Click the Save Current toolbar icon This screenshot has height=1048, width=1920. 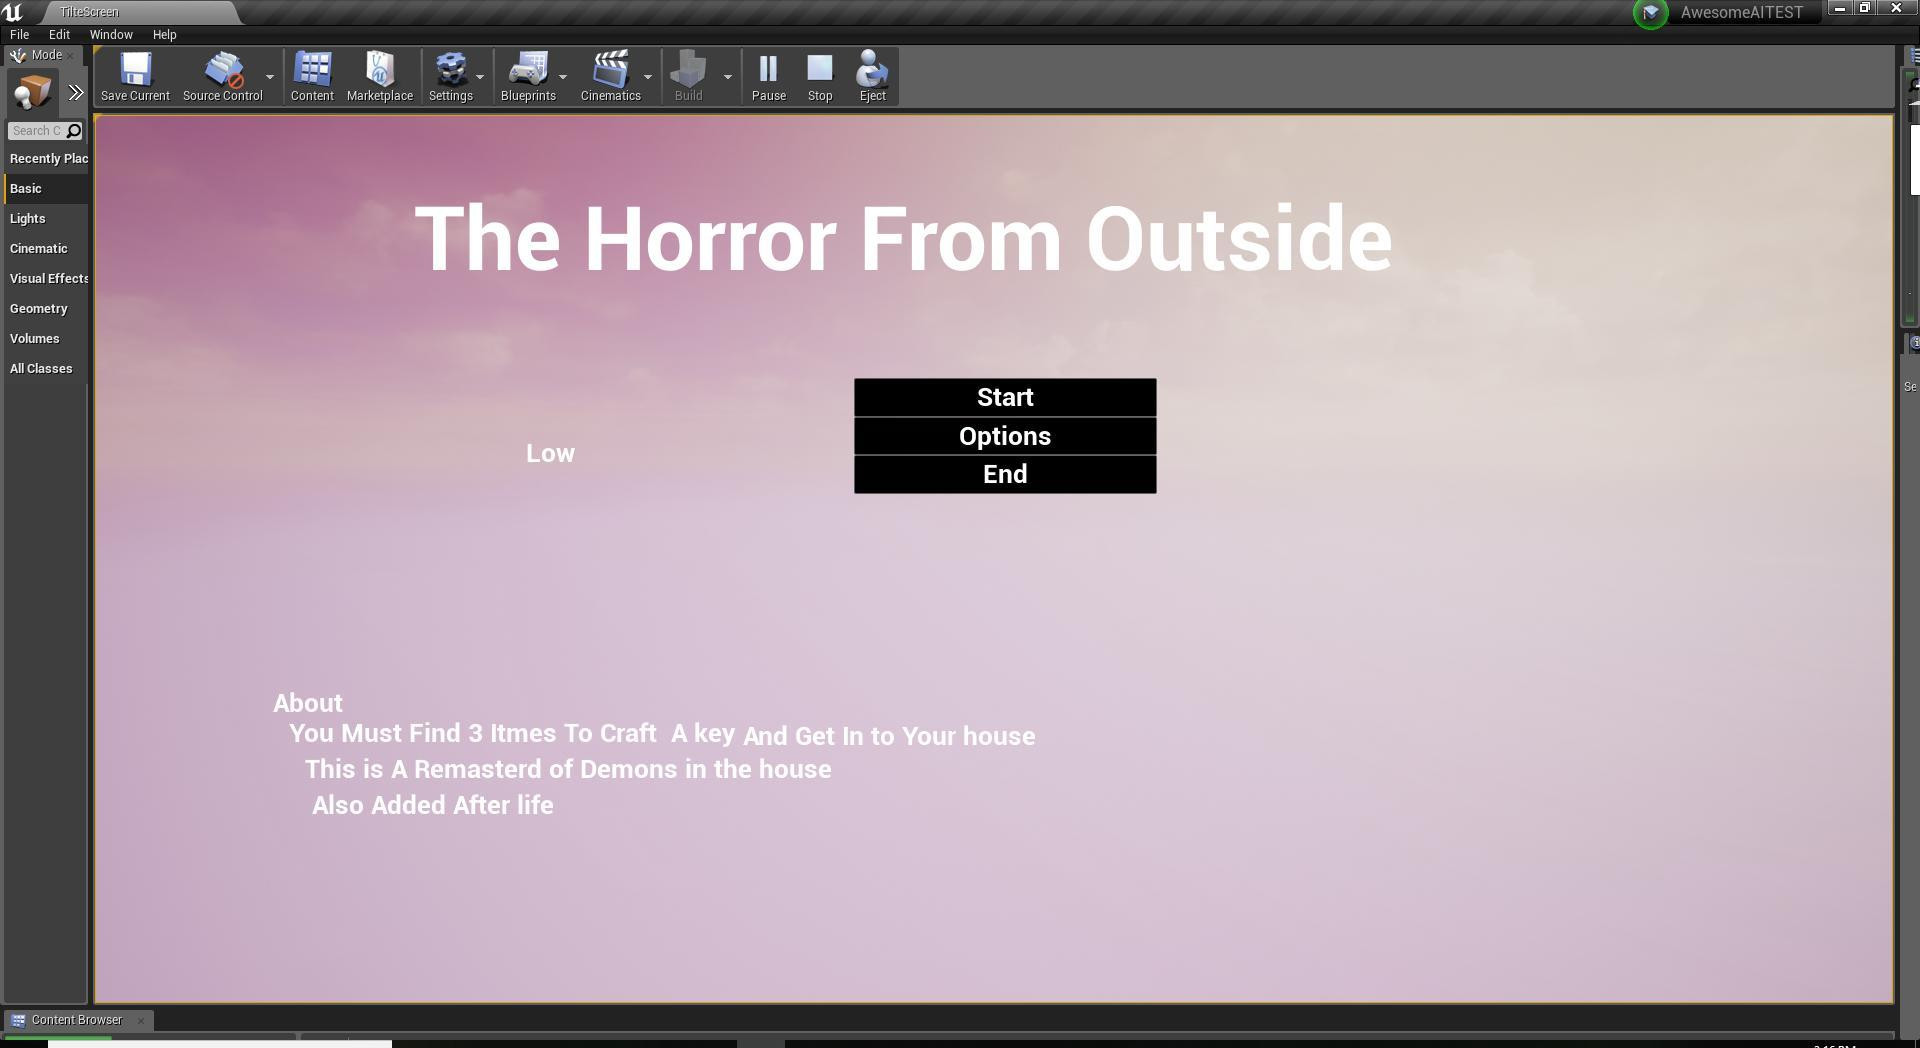(x=135, y=77)
